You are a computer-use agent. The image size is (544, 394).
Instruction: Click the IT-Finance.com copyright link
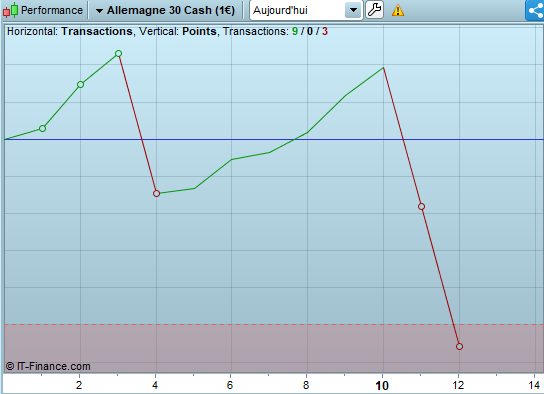(48, 366)
